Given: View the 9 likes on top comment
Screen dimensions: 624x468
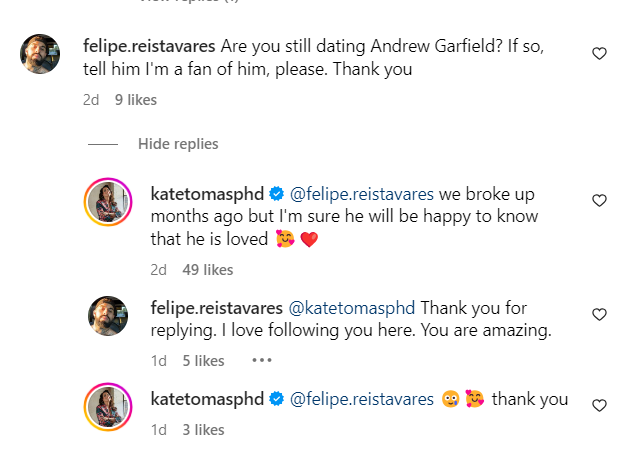Looking at the screenshot, I should tap(135, 100).
